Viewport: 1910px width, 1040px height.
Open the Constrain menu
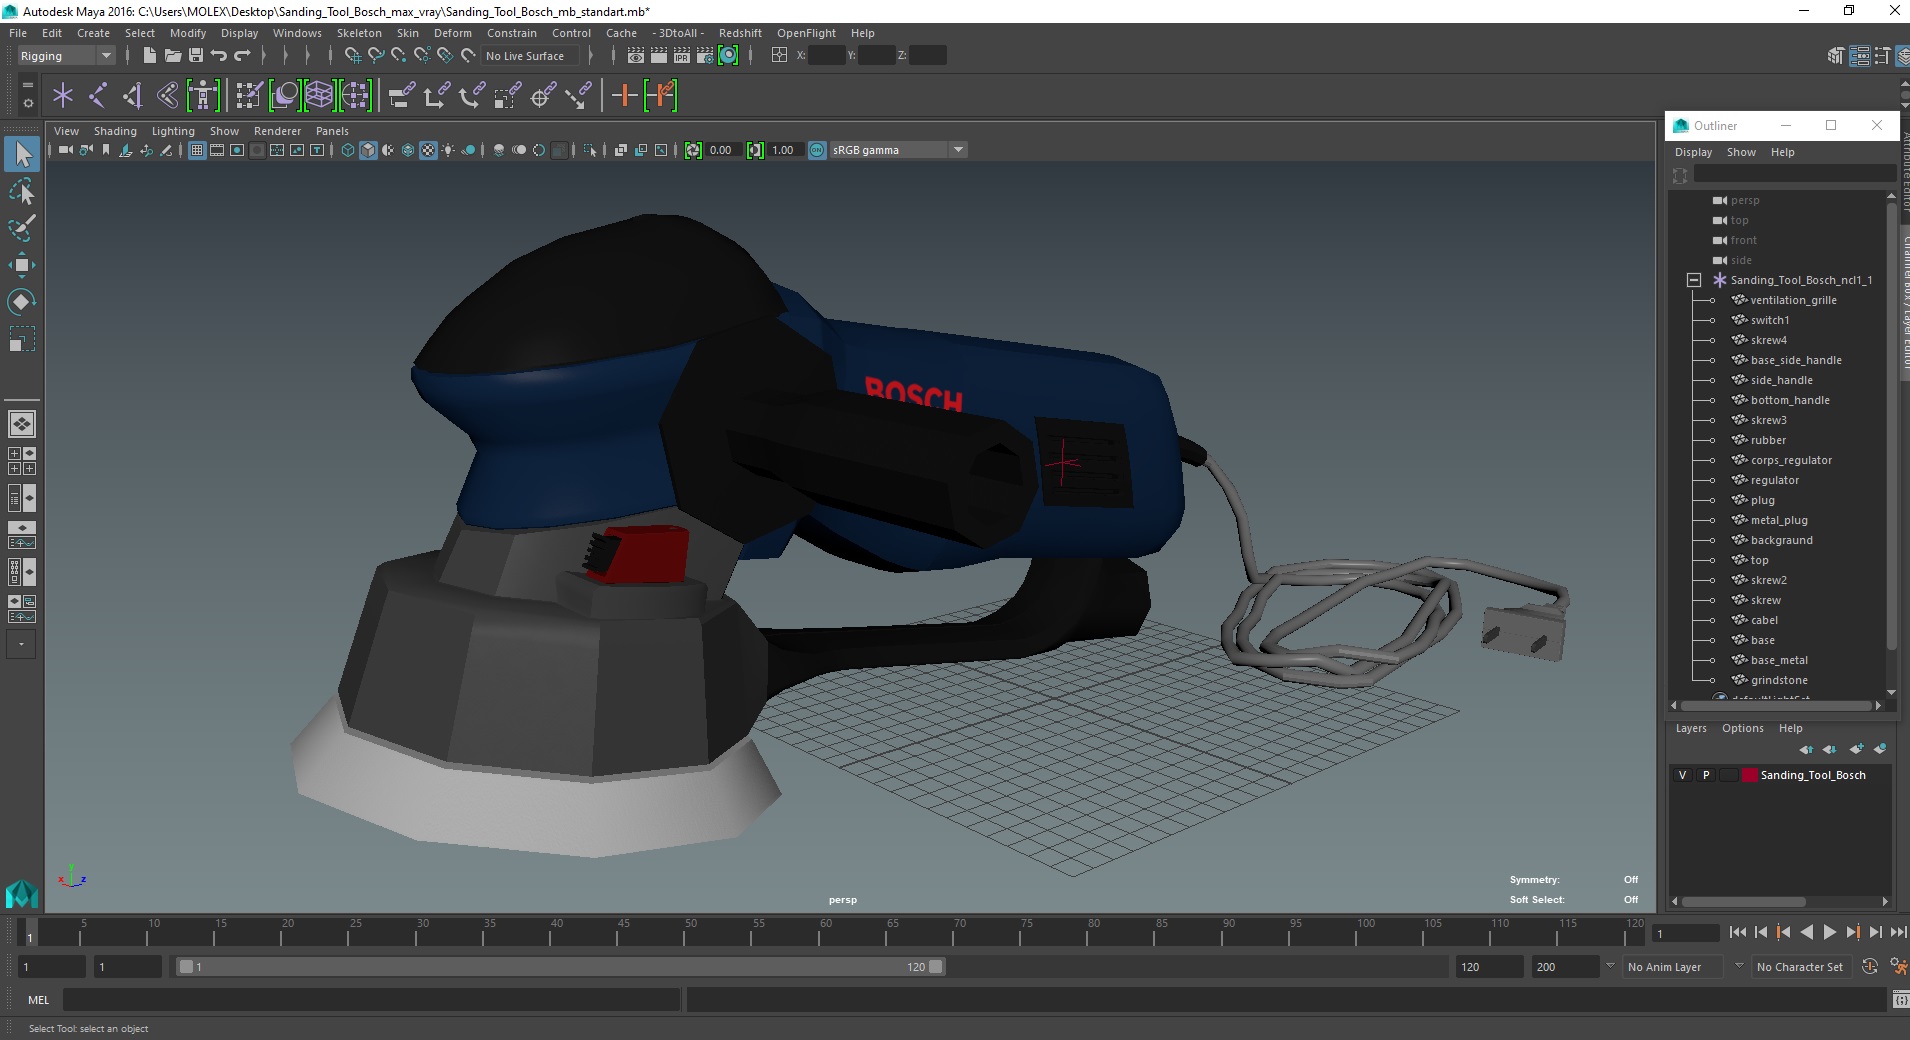(x=512, y=33)
